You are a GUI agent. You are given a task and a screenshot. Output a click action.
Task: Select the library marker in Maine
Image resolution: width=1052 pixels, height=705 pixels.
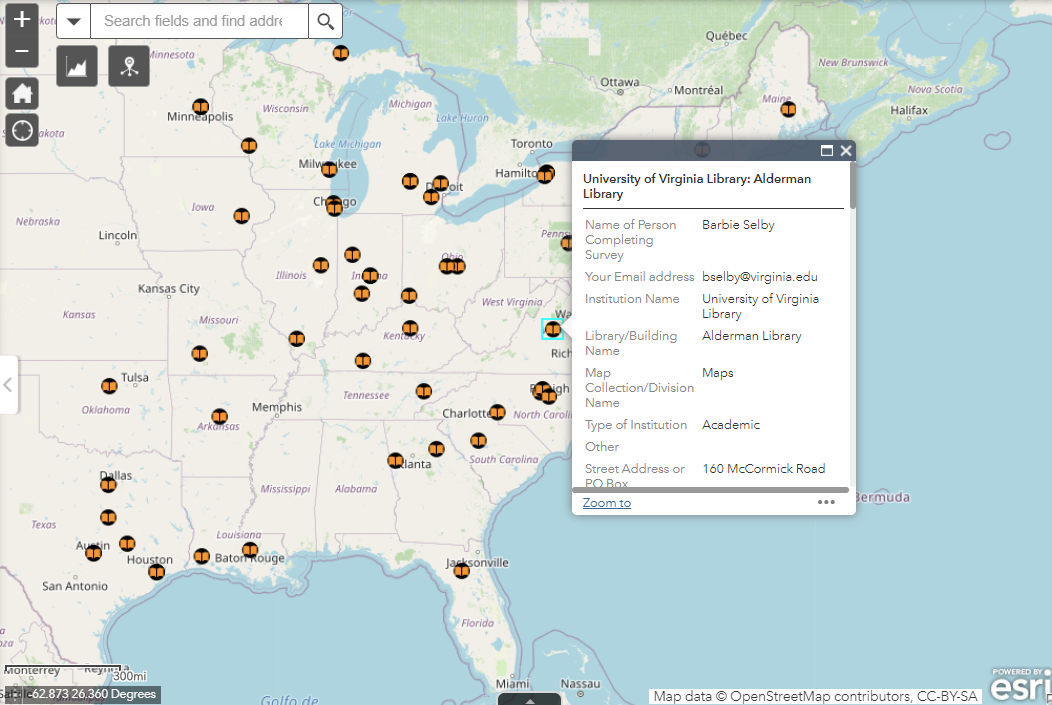788,109
